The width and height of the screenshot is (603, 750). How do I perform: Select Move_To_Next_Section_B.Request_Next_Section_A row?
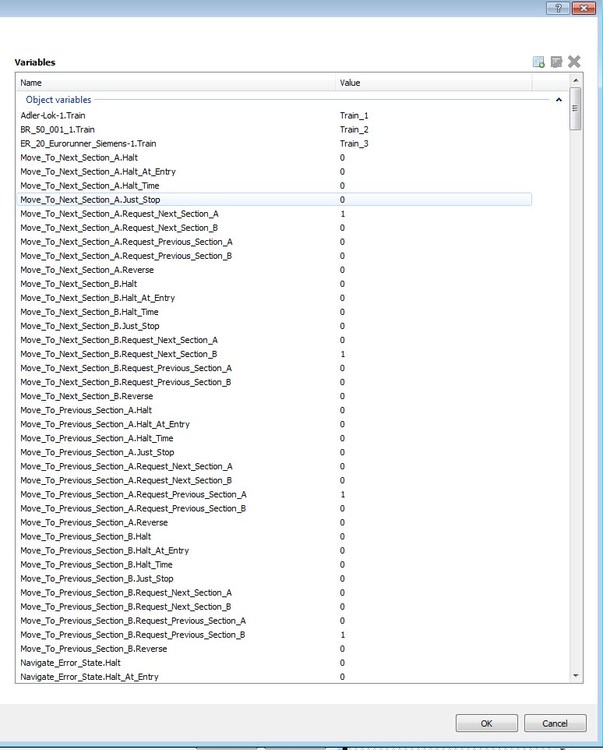coord(274,340)
